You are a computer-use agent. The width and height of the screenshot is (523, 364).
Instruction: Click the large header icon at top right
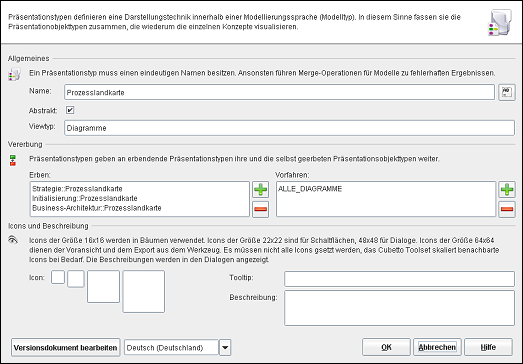click(x=500, y=23)
